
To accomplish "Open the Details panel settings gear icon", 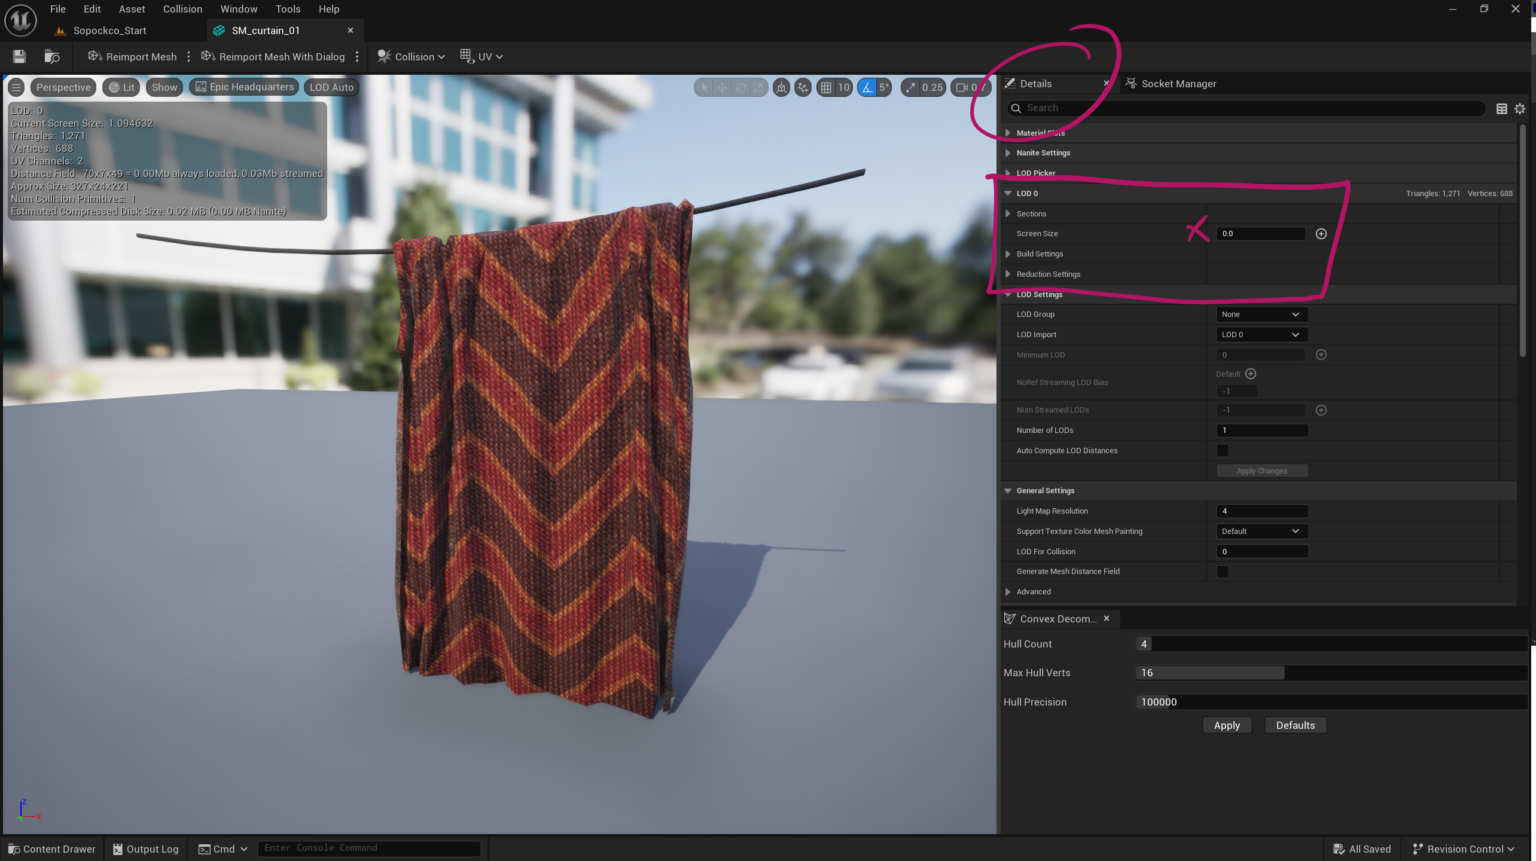I will [x=1521, y=108].
